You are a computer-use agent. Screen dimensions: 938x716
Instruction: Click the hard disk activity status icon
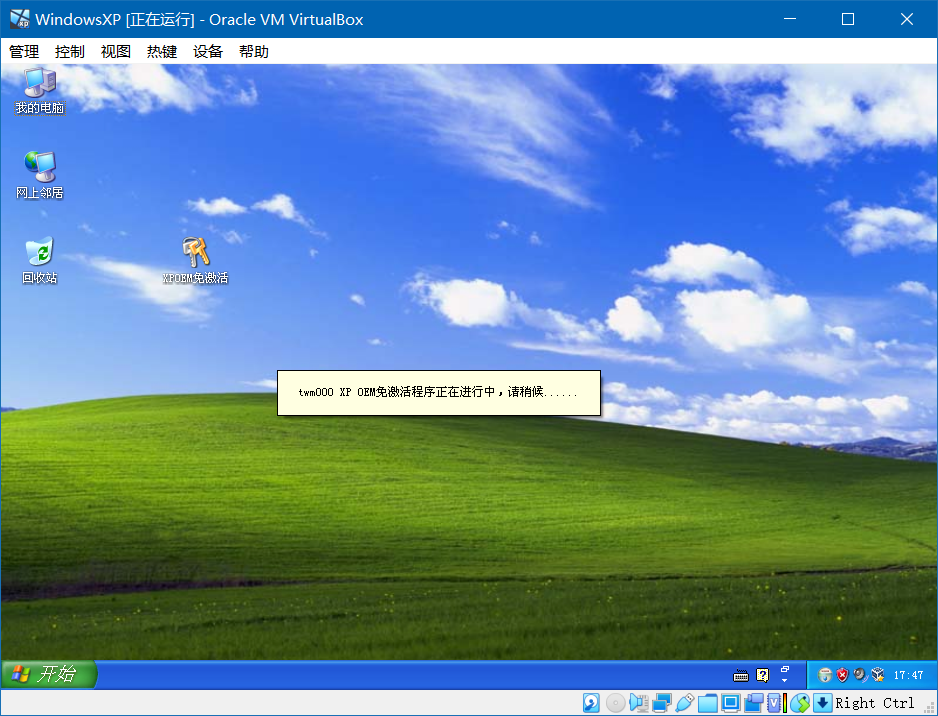click(591, 703)
